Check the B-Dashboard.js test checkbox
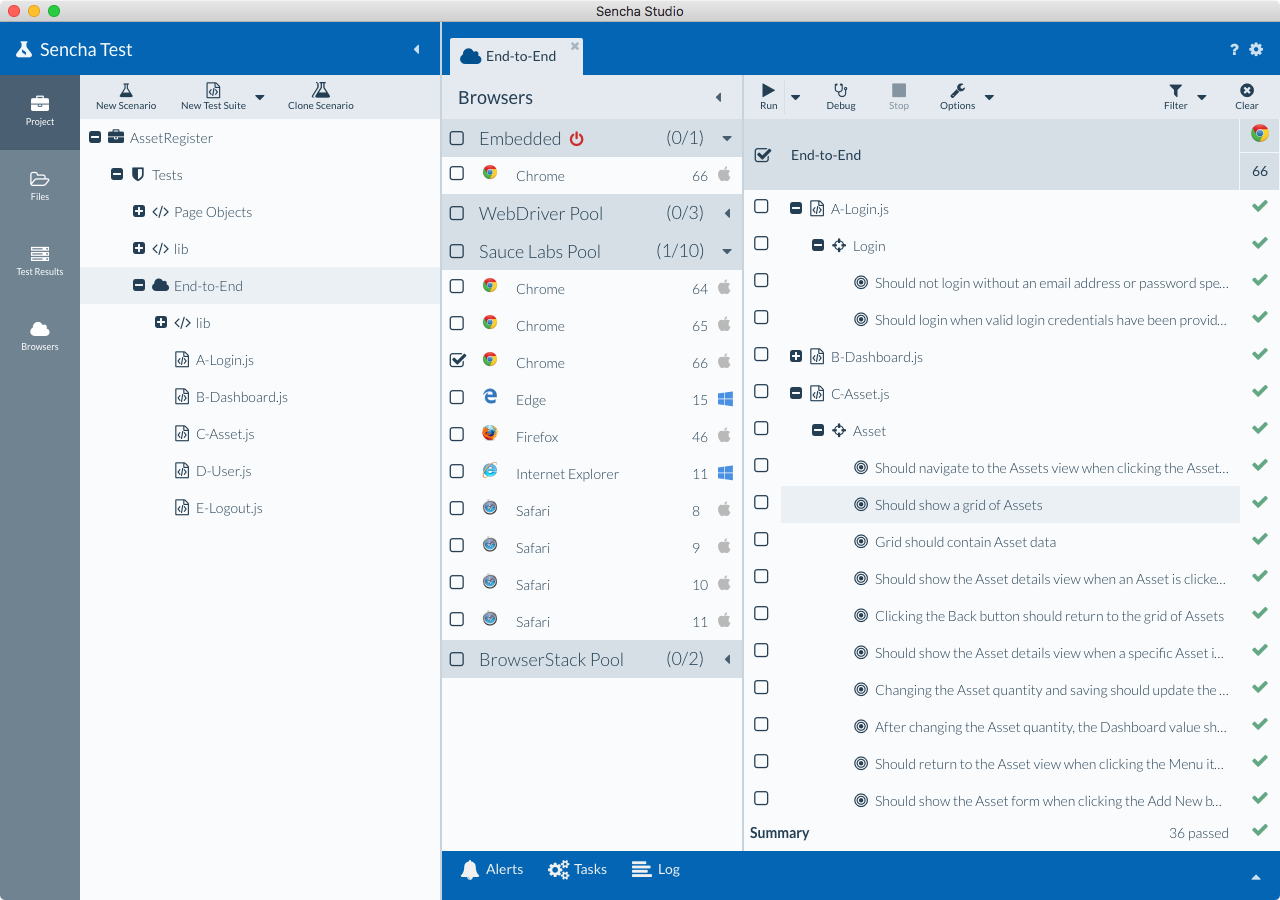The width and height of the screenshot is (1280, 900). click(761, 354)
